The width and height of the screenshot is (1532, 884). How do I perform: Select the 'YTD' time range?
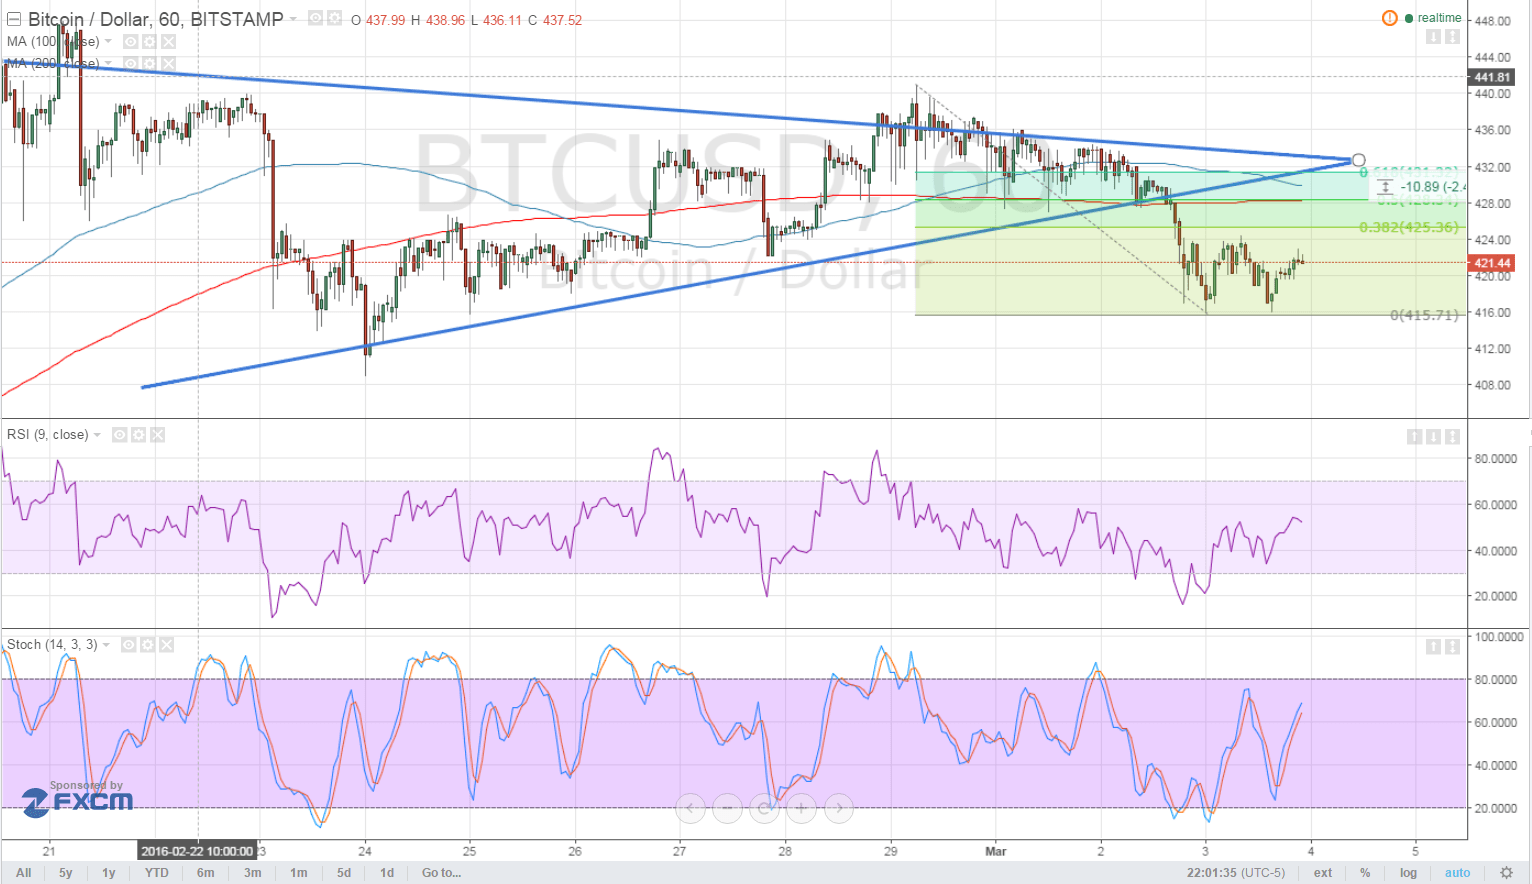click(x=157, y=873)
